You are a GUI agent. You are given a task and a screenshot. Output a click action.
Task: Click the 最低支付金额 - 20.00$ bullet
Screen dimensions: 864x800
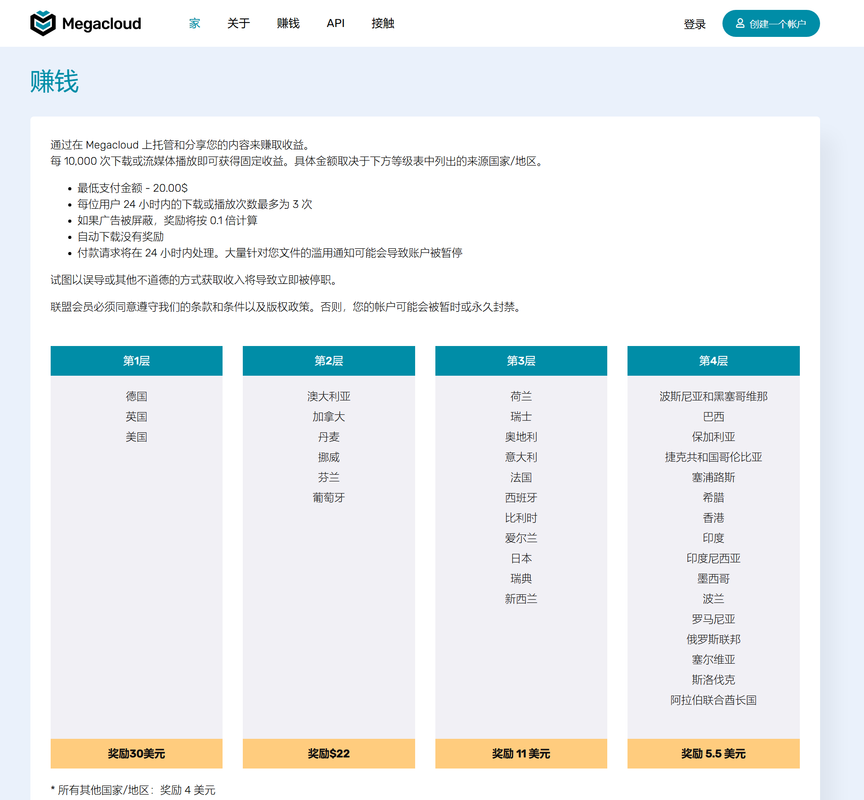(x=132, y=188)
